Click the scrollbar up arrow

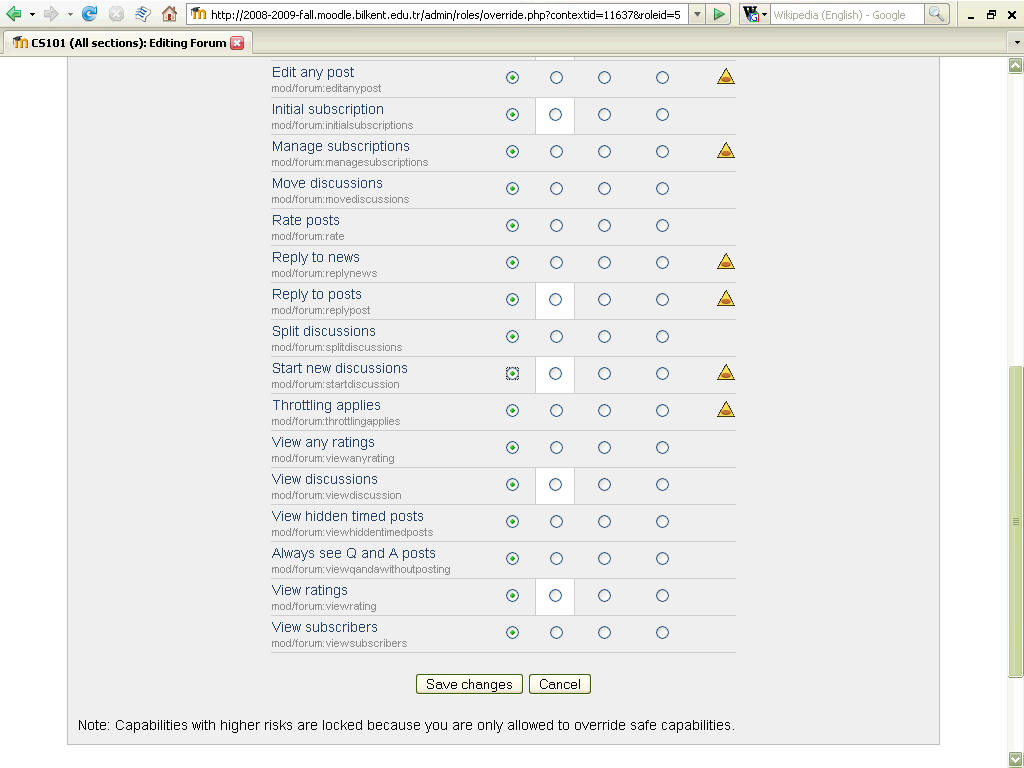(x=1016, y=65)
